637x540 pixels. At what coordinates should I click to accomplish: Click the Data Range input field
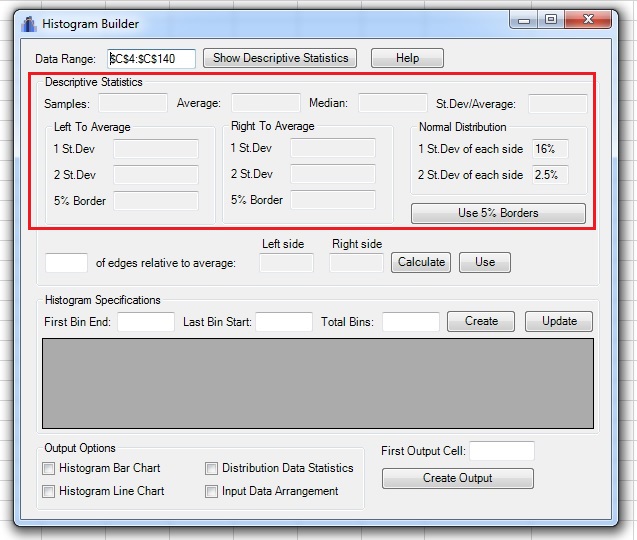click(152, 59)
